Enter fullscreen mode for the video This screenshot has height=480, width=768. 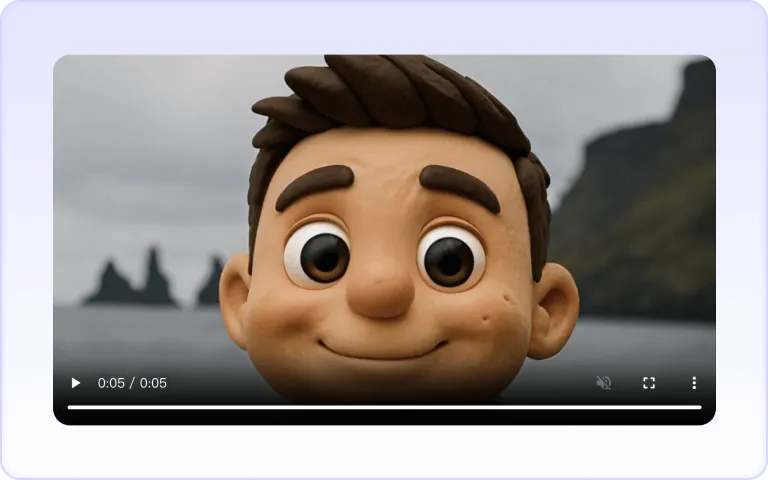click(649, 383)
